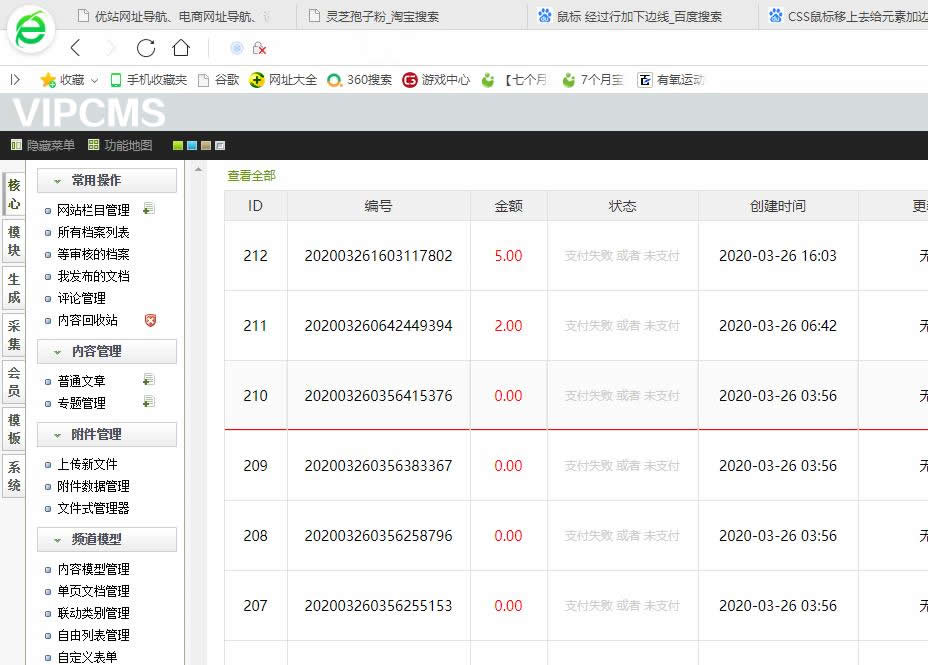The image size is (928, 665).
Task: Click the add icon next to 普通文章
Action: point(149,380)
